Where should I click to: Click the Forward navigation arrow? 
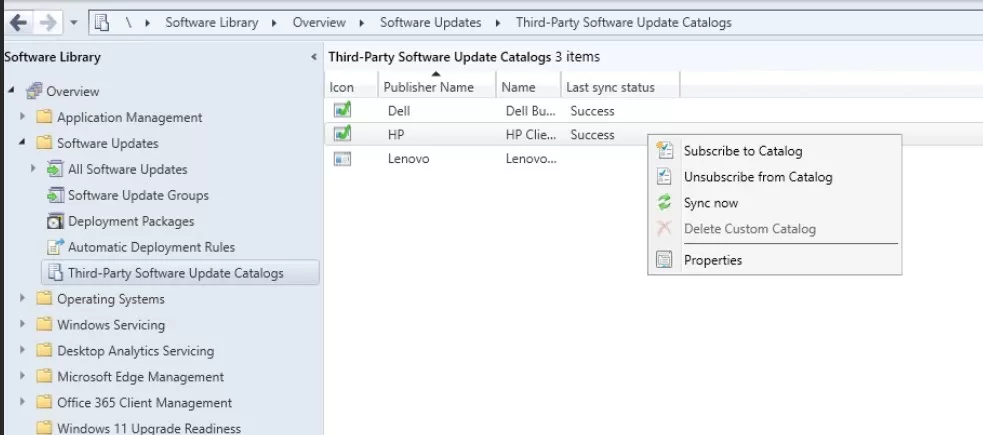(48, 23)
